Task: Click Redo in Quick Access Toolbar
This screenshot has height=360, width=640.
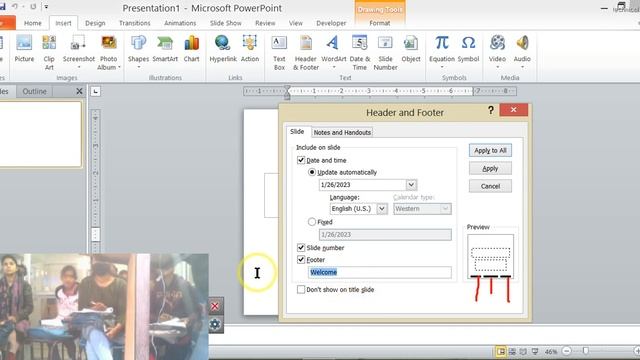Action: (x=33, y=7)
